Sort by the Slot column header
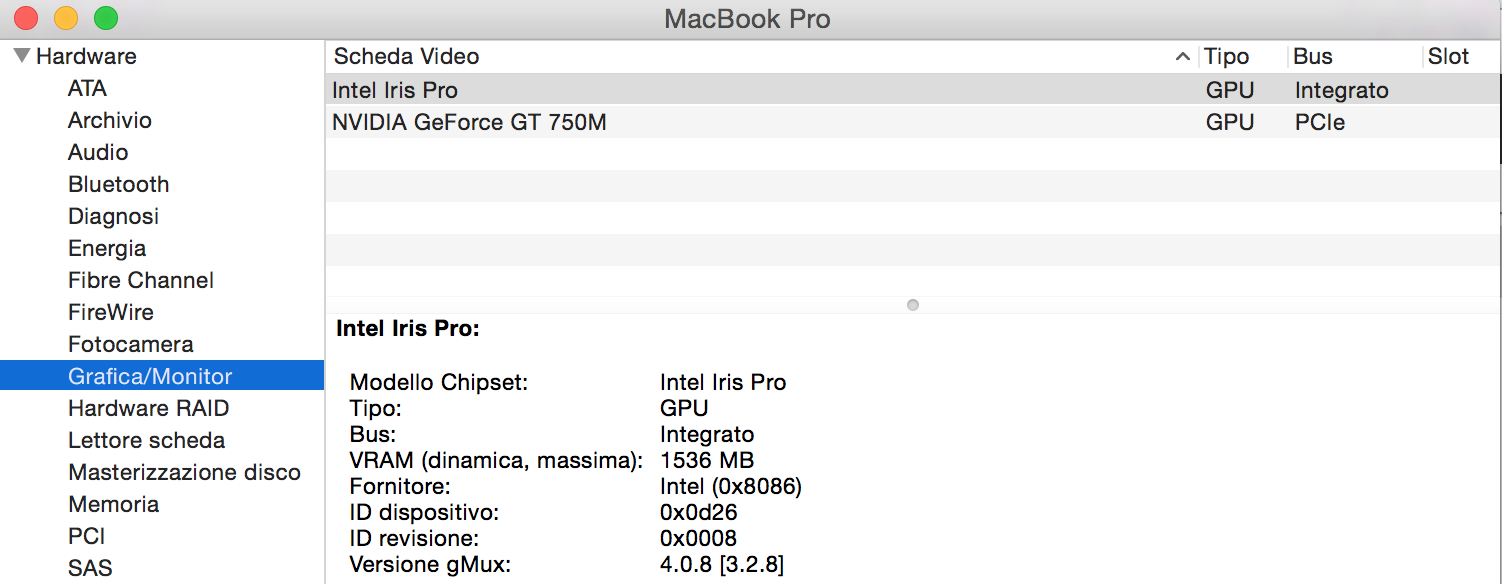 pos(1448,56)
